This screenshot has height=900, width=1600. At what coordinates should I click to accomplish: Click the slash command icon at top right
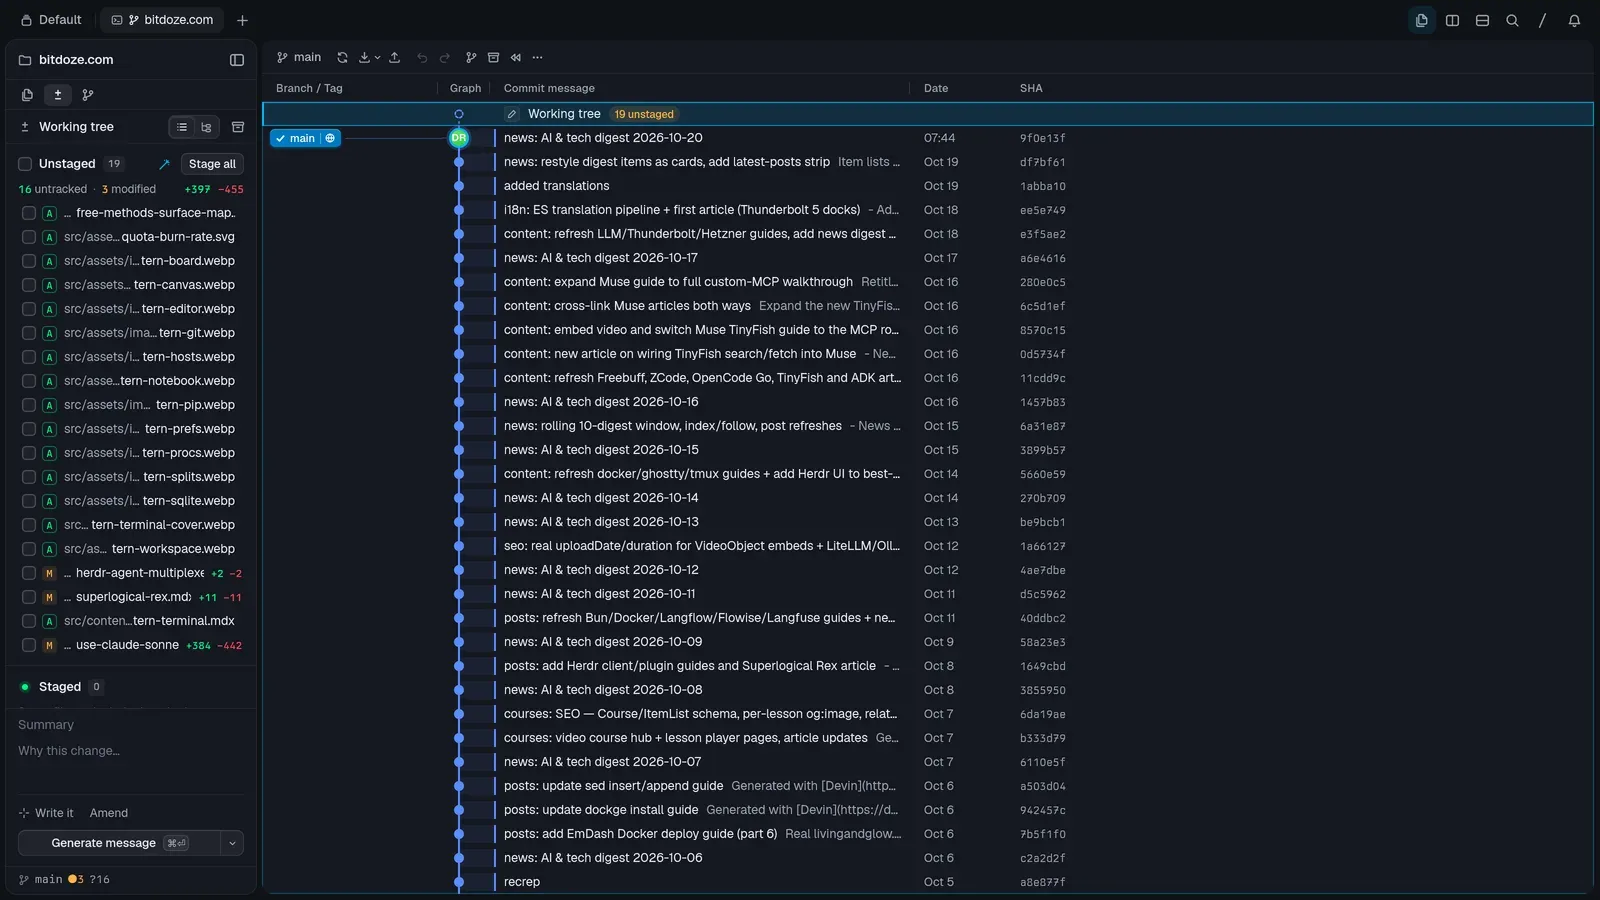tap(1542, 20)
